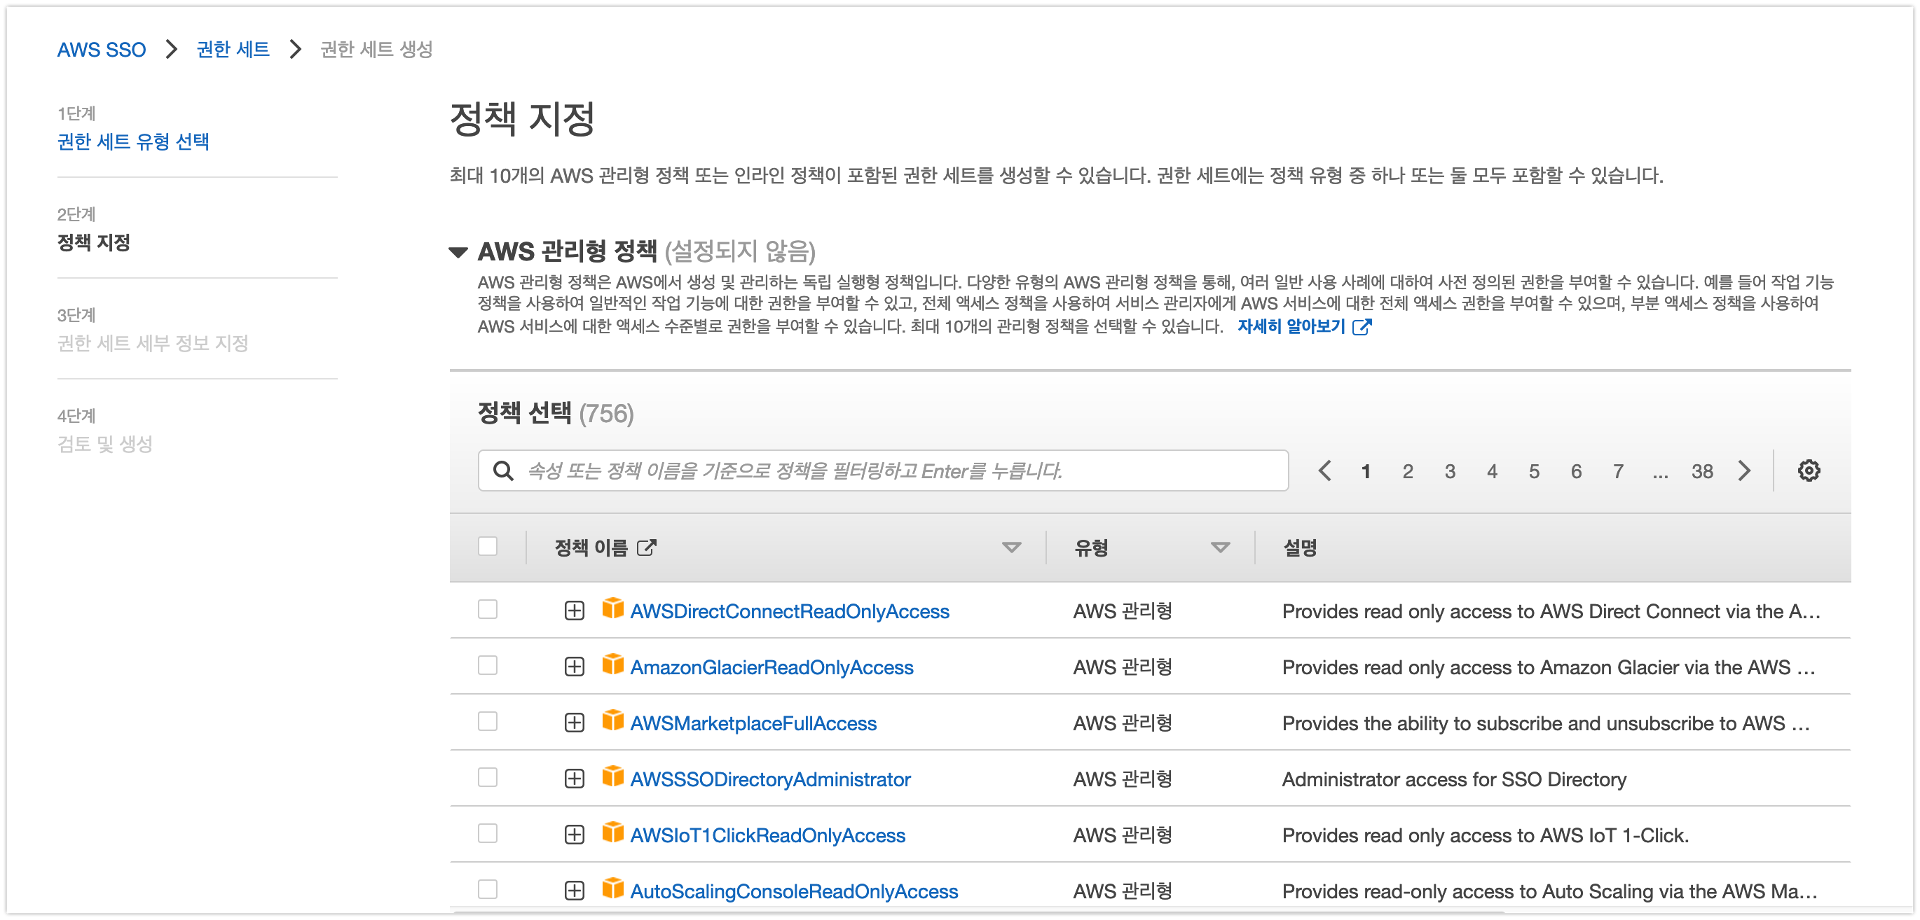
Task: Expand details of AWSDirectConnectReadOnlyAccess row
Action: pyautogui.click(x=574, y=611)
